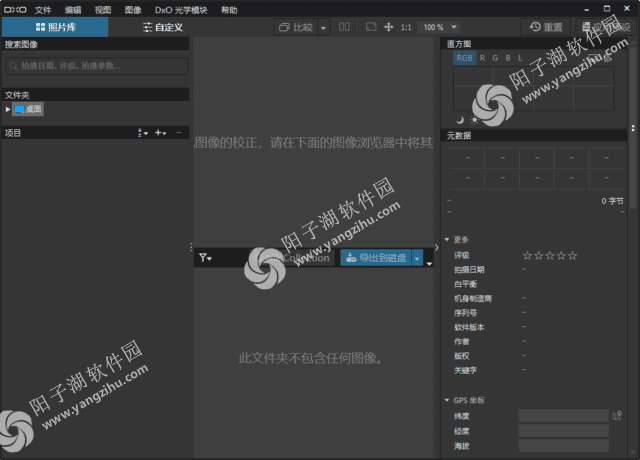Viewport: 640px width, 460px height.
Task: Click the 纬度 latitude field
Action: [x=563, y=416]
